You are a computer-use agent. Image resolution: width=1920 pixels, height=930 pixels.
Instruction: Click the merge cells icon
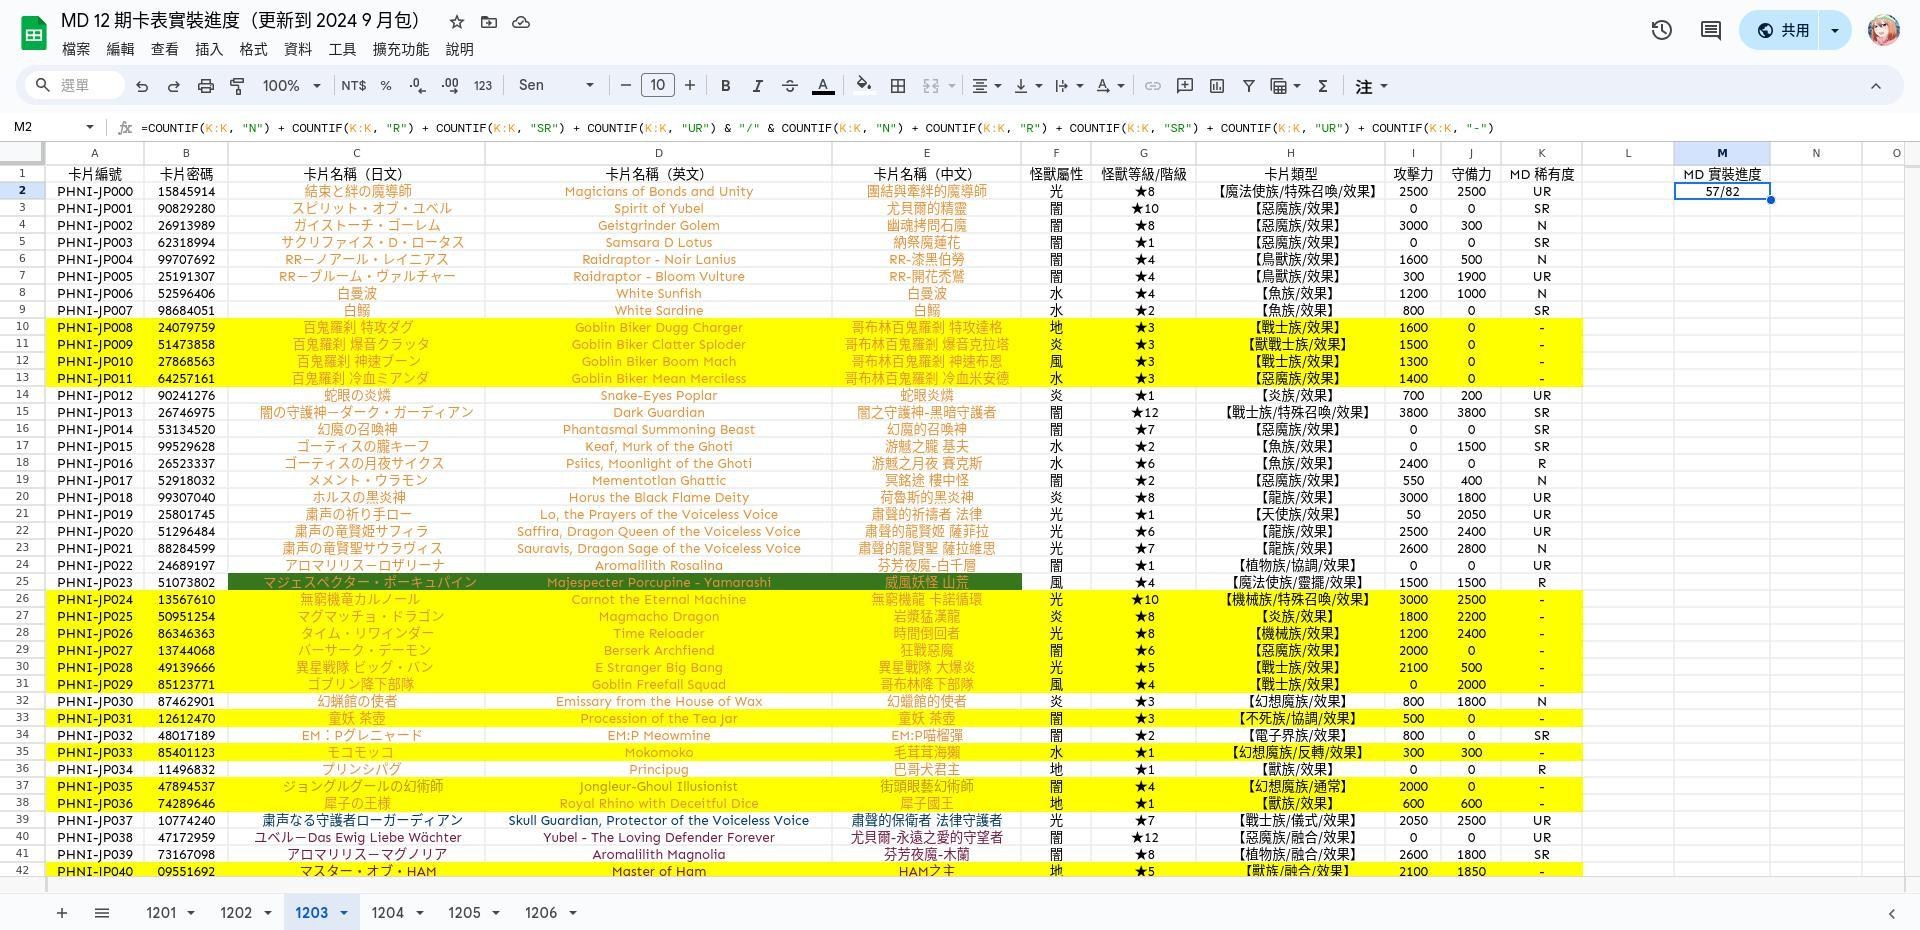coord(930,86)
